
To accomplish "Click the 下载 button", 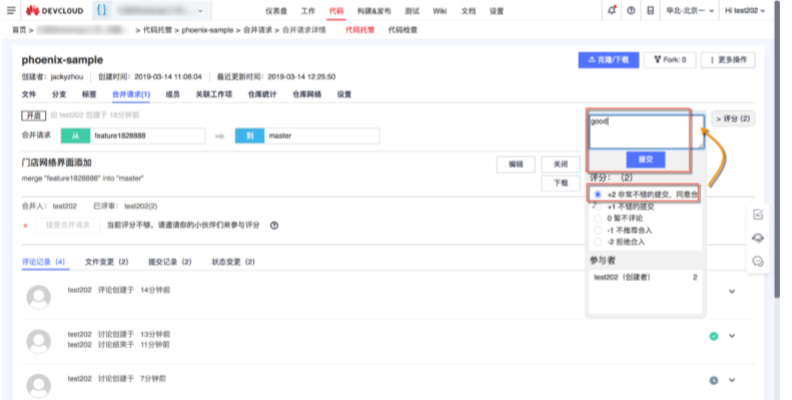I will point(561,183).
